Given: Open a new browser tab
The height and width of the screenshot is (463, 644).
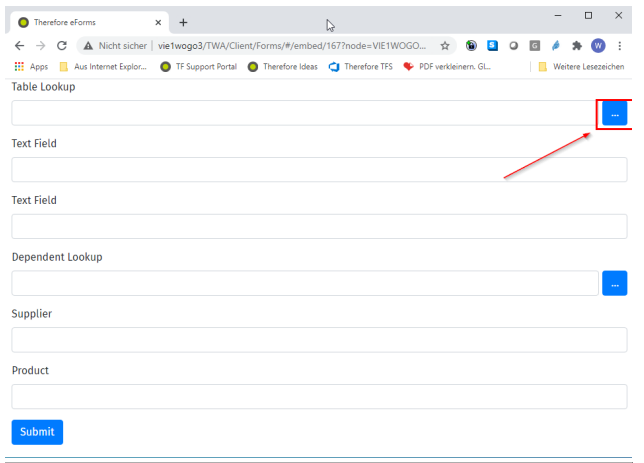Looking at the screenshot, I should [183, 23].
